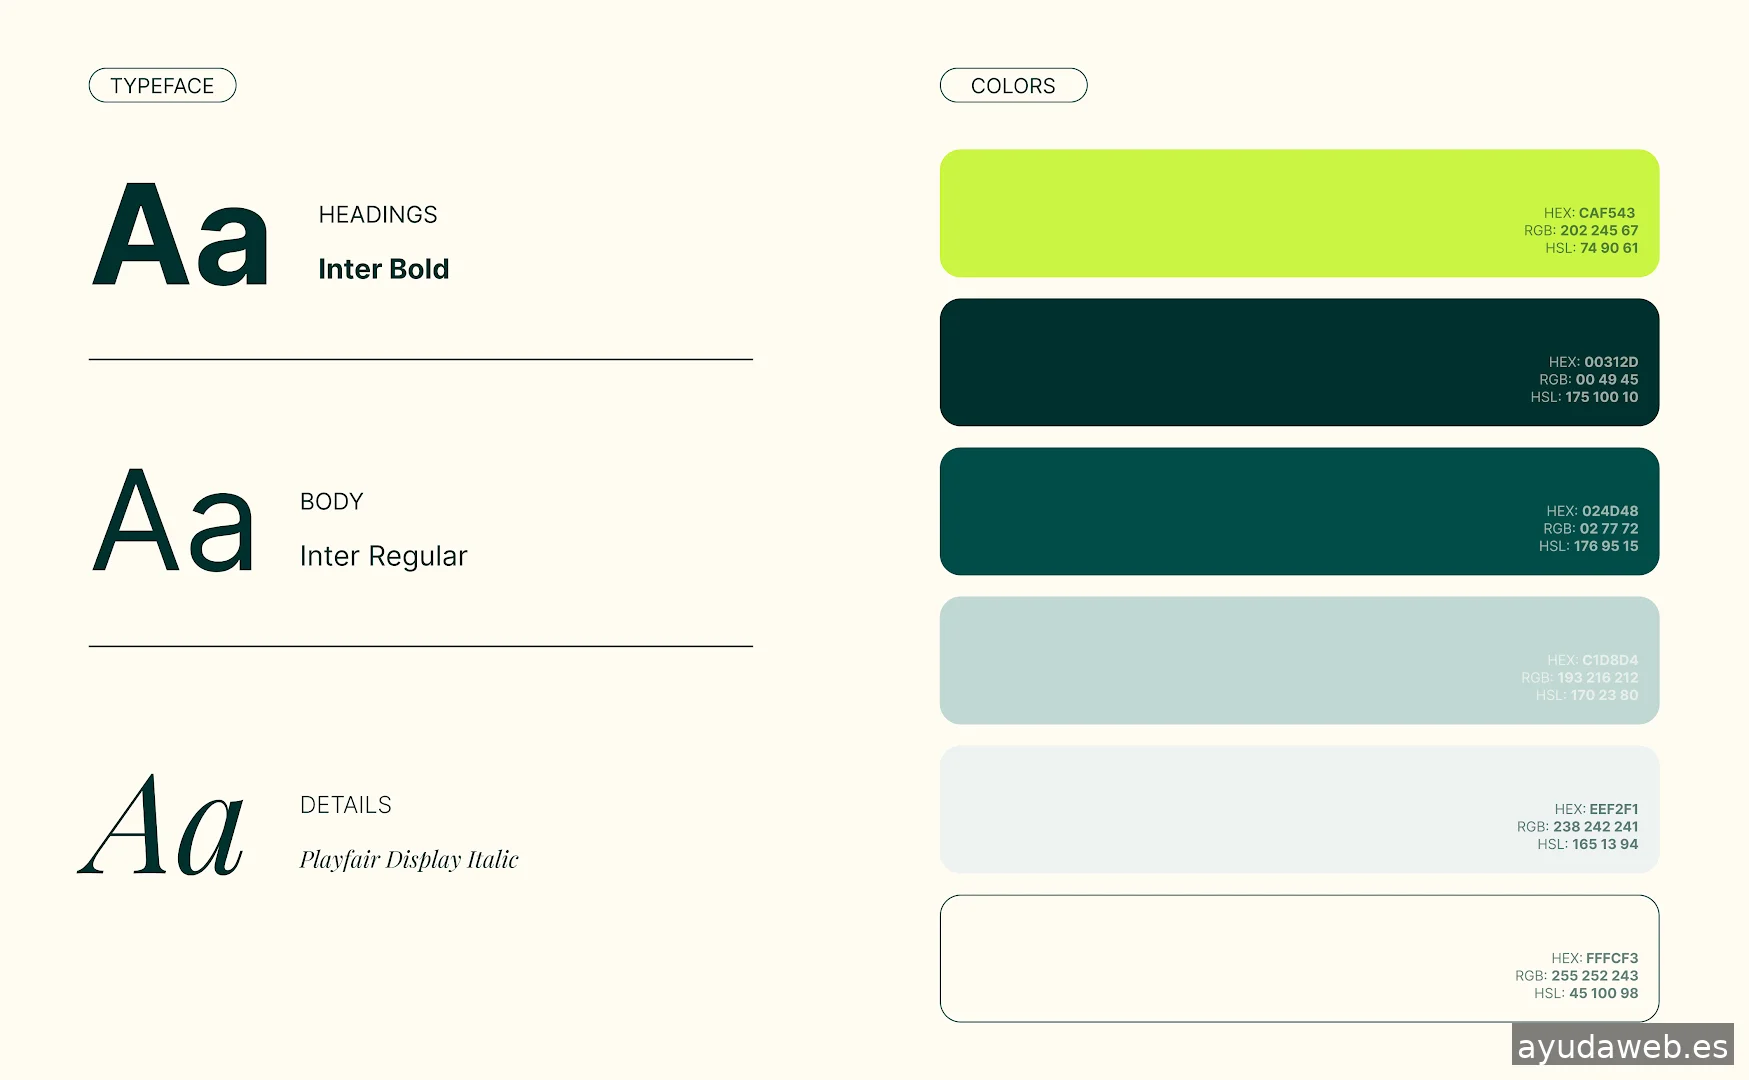The width and height of the screenshot is (1749, 1080).
Task: Click the bold Aa headings specimen
Action: pos(181,236)
